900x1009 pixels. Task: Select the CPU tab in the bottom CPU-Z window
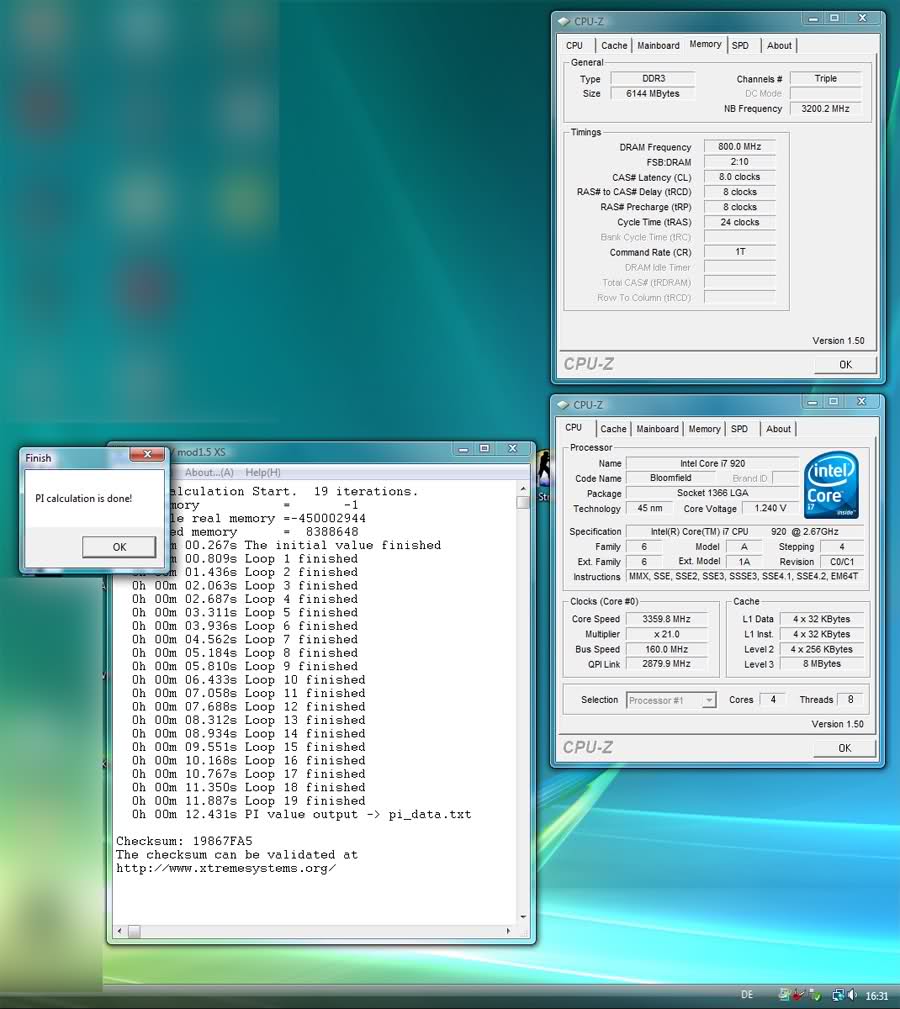pyautogui.click(x=574, y=428)
